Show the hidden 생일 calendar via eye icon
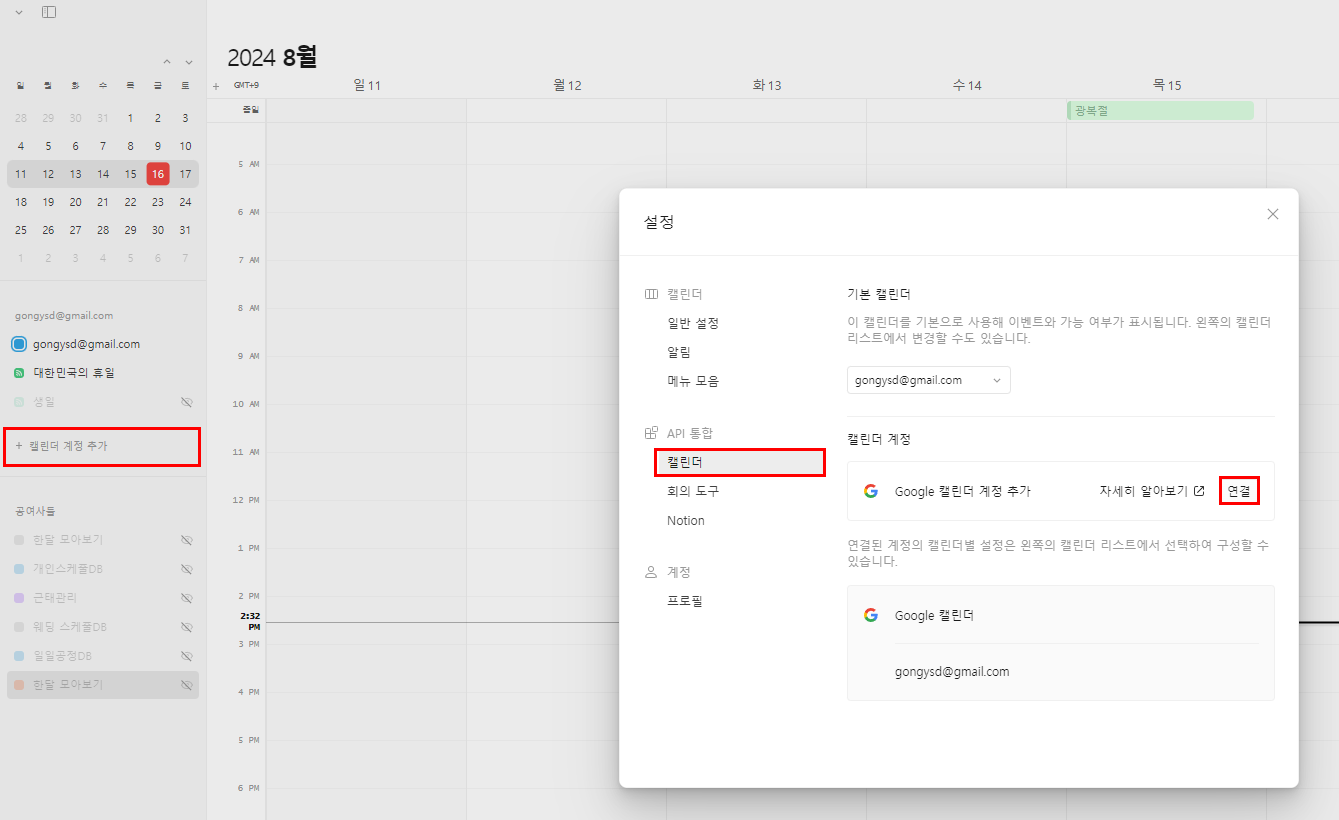 (x=186, y=402)
